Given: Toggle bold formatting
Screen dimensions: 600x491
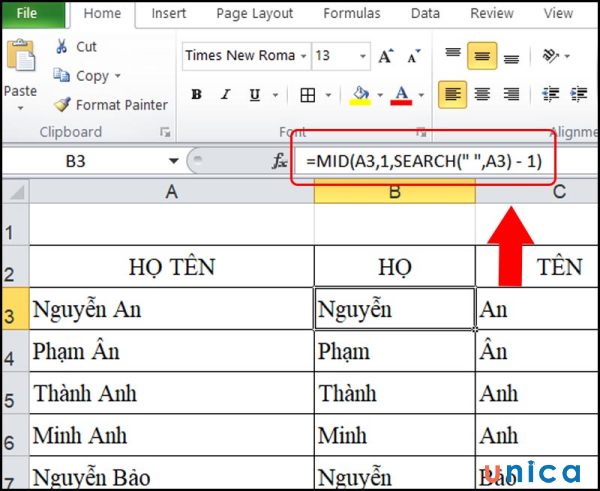Looking at the screenshot, I should pos(196,95).
